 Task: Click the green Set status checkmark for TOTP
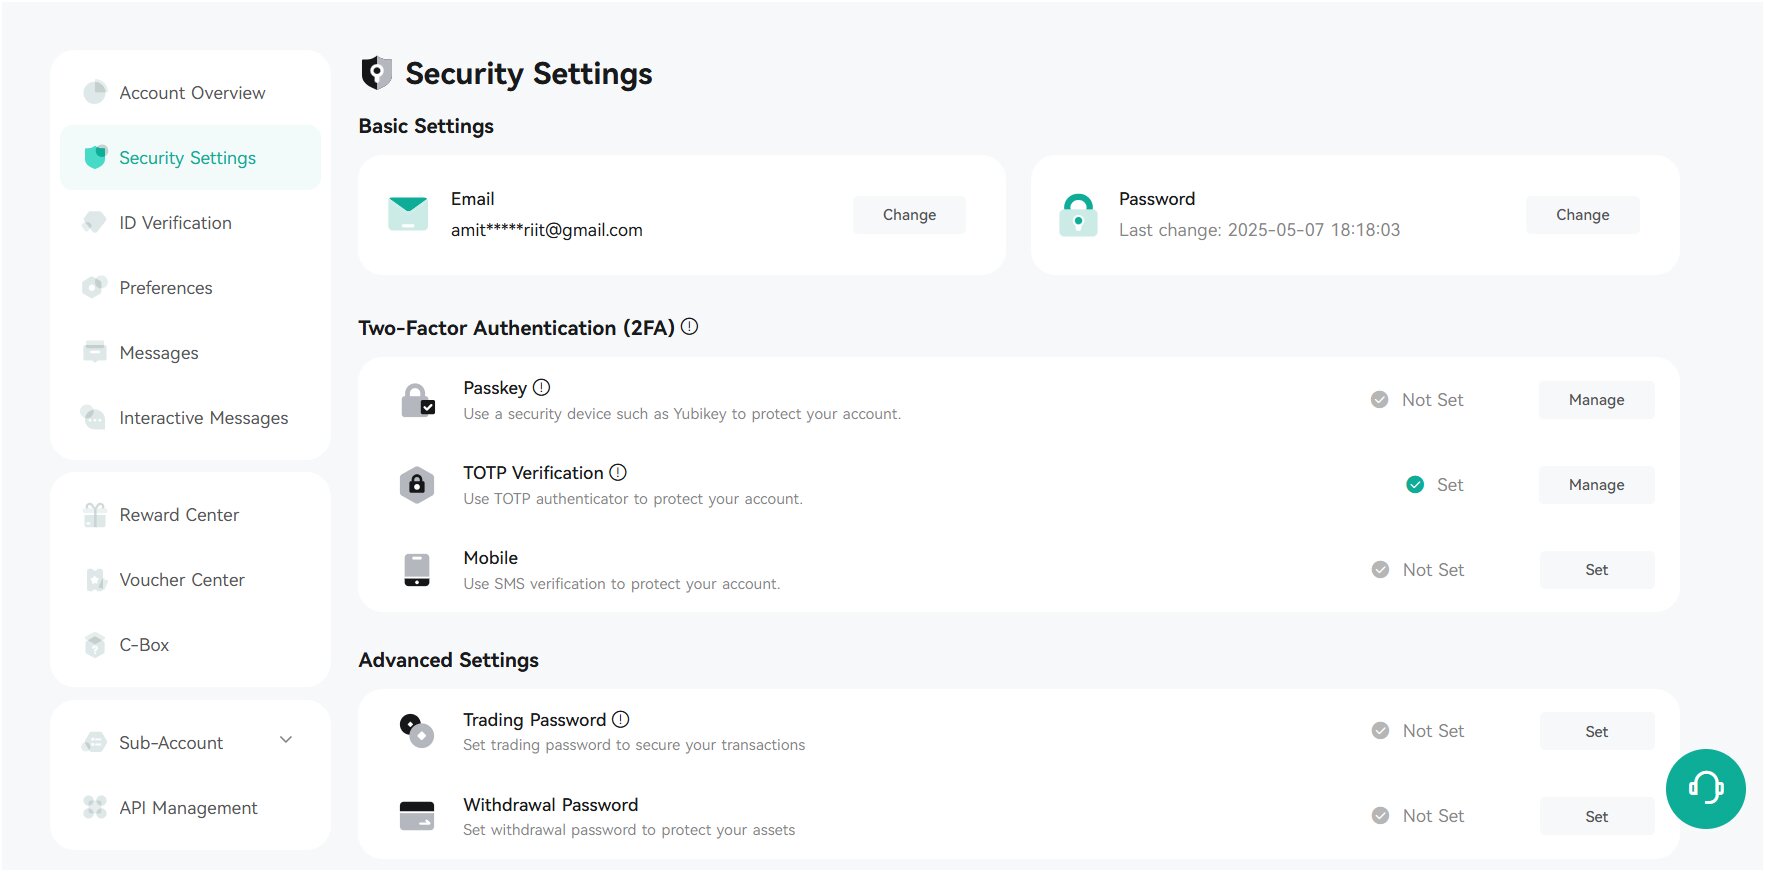(1415, 485)
